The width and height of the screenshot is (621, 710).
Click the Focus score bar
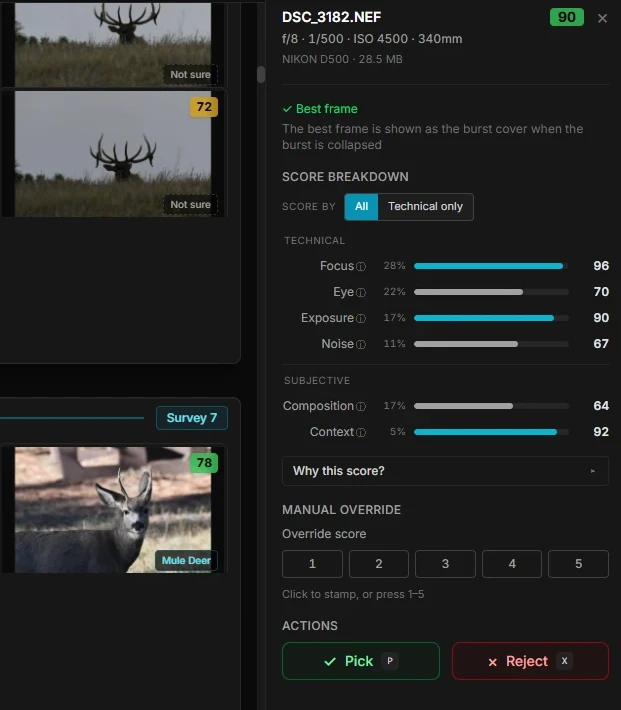pyautogui.click(x=491, y=266)
